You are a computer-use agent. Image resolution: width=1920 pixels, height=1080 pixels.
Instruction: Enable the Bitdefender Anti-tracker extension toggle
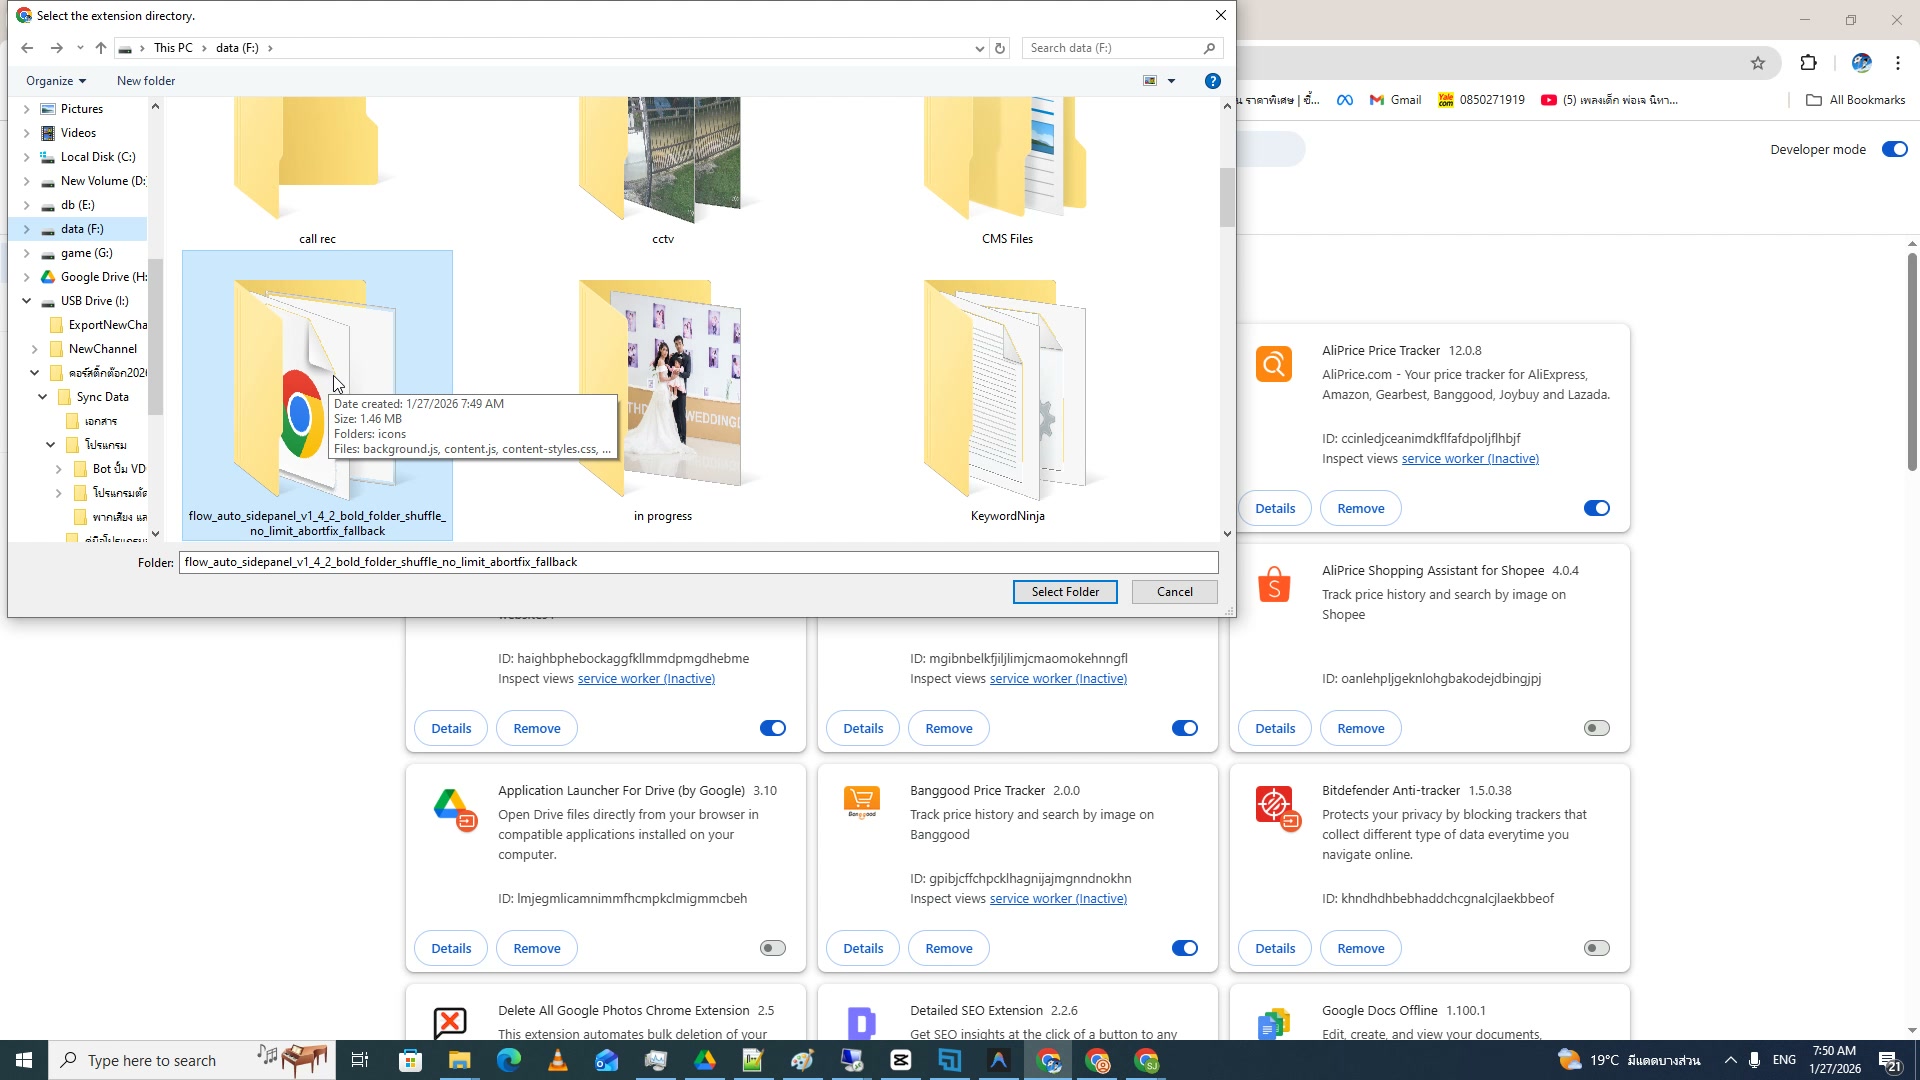coord(1596,947)
